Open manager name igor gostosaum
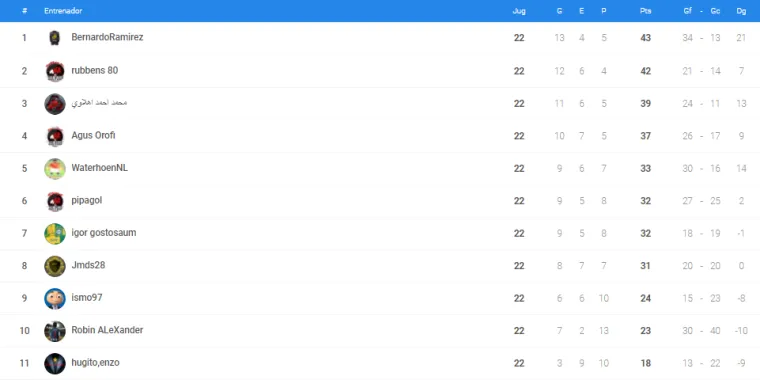This screenshot has height=380, width=760. (104, 233)
